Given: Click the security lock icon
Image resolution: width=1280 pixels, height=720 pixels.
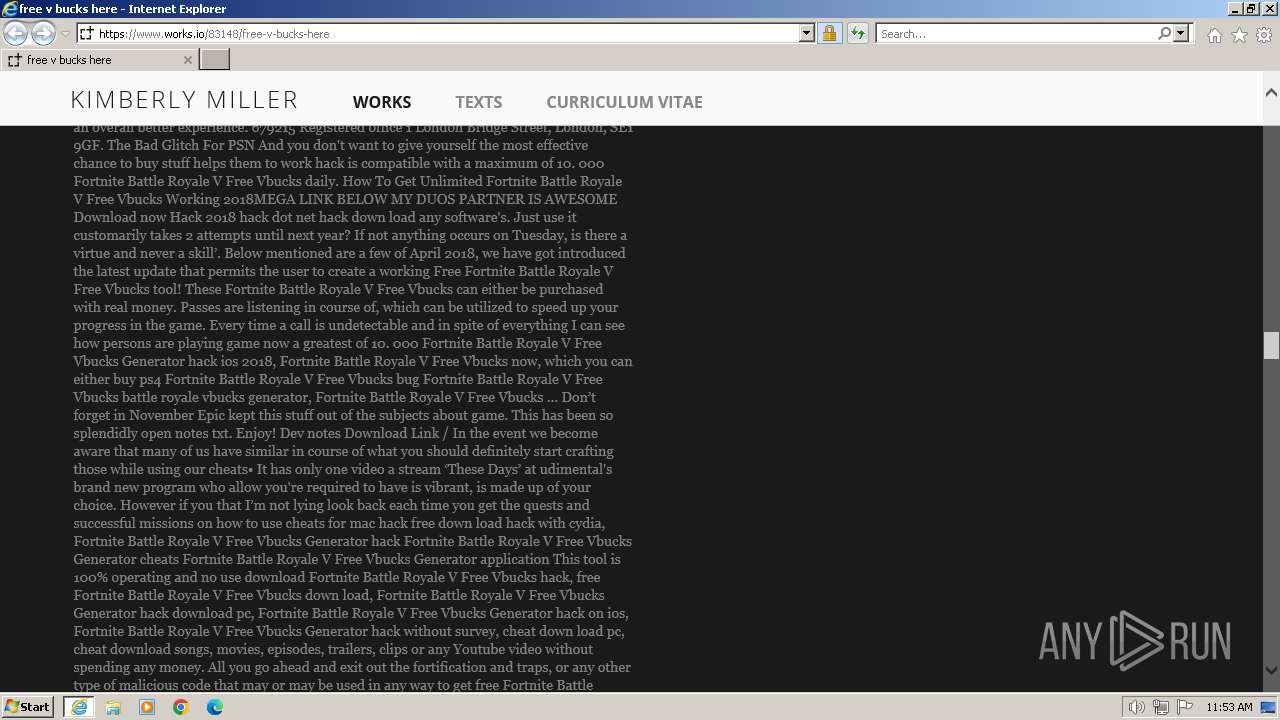Looking at the screenshot, I should [x=829, y=33].
